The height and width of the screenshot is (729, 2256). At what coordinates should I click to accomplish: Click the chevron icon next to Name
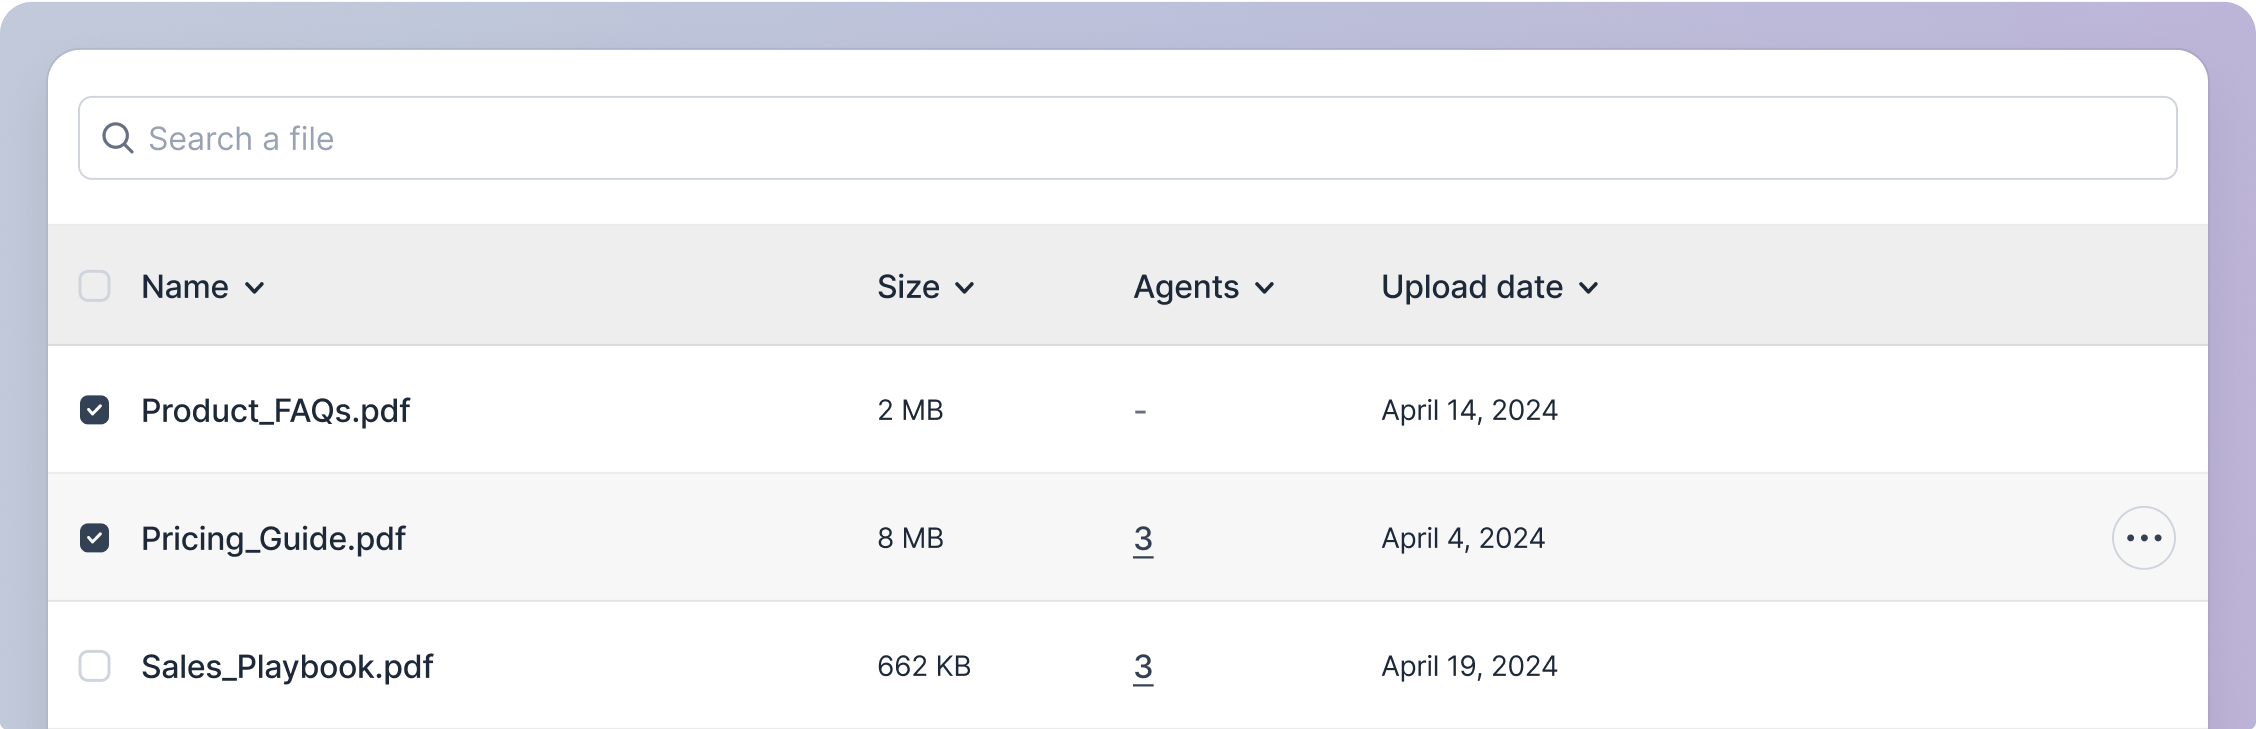coord(255,288)
